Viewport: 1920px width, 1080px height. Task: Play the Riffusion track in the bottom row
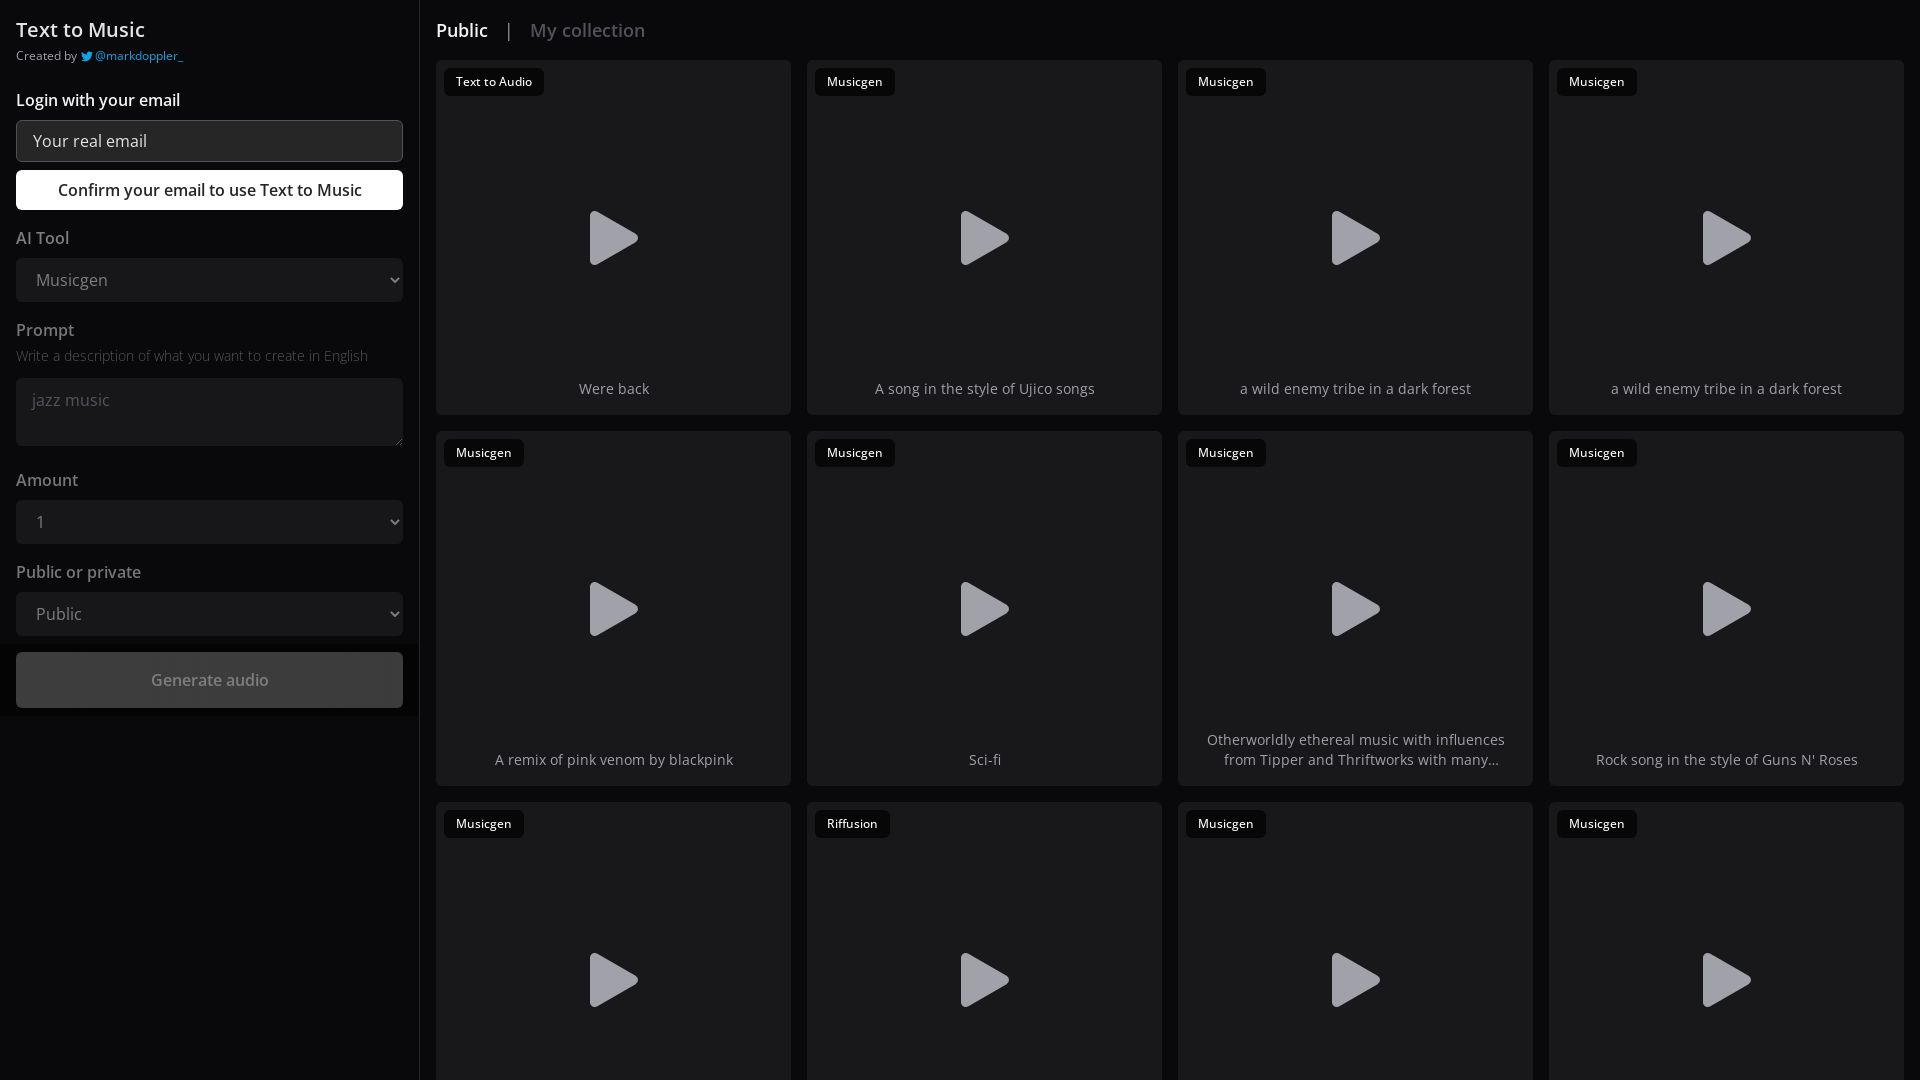tap(984, 980)
